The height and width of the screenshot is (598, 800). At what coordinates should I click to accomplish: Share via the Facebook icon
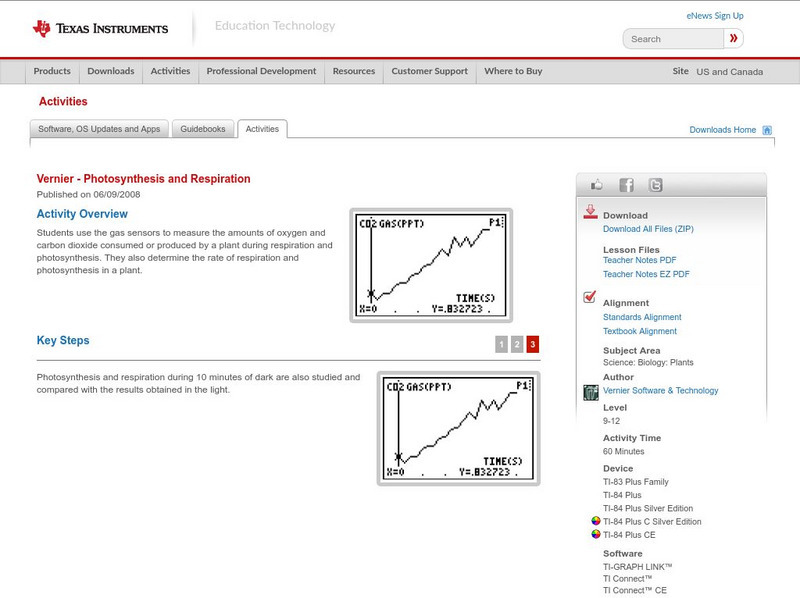coord(627,185)
